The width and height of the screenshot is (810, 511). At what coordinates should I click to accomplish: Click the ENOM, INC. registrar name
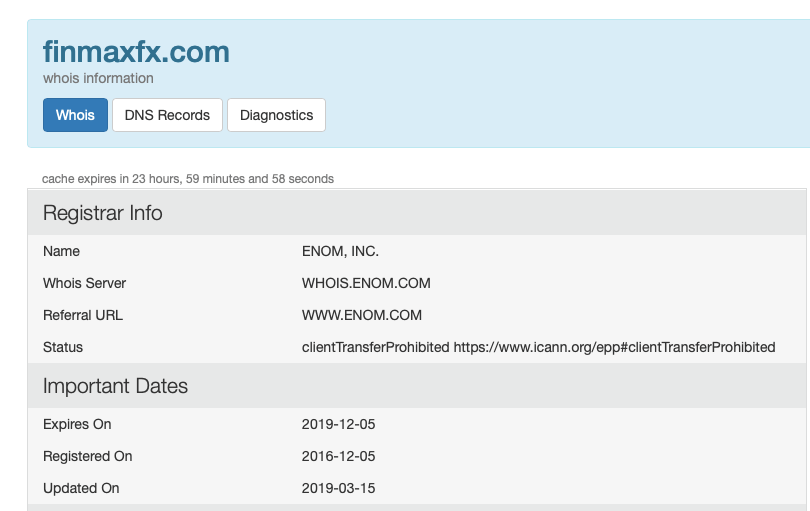pos(340,251)
